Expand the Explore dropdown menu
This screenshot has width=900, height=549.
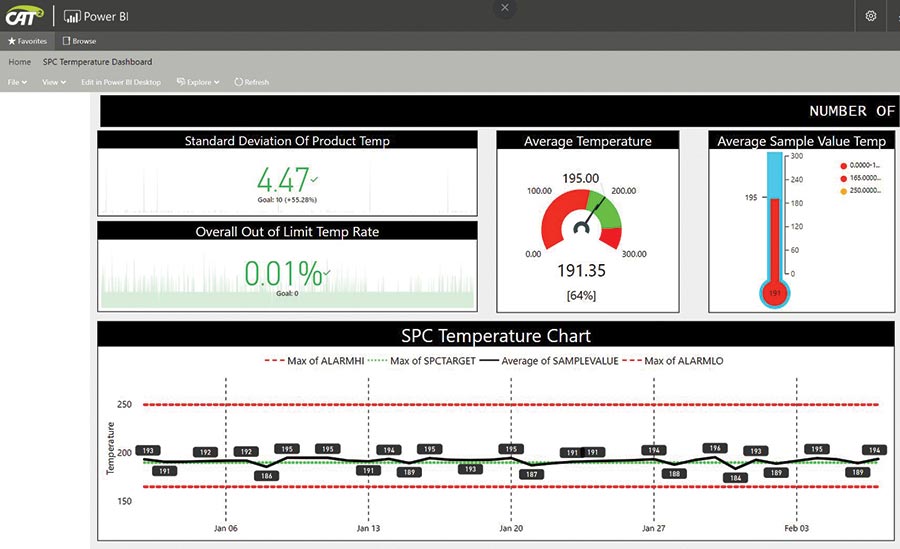pyautogui.click(x=198, y=82)
